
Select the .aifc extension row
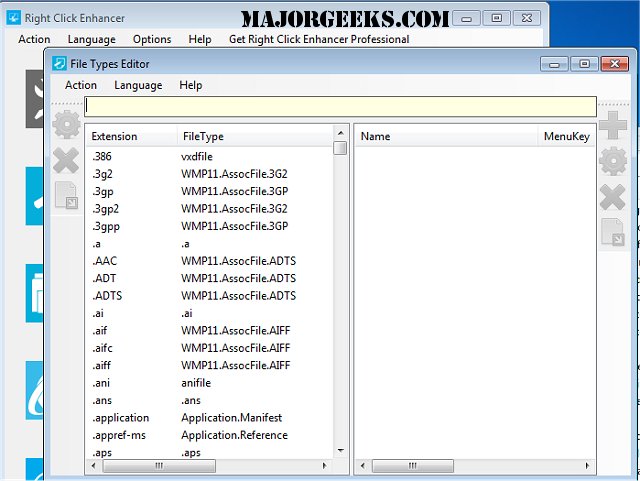(x=210, y=348)
